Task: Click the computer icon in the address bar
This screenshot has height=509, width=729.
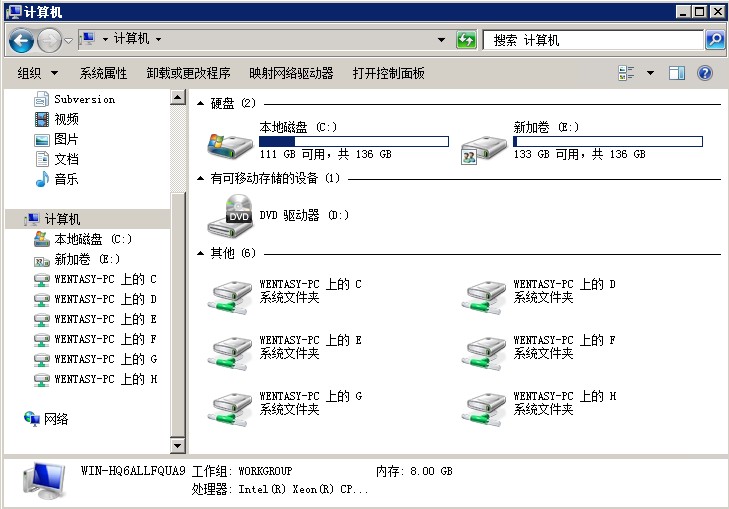Action: 87,39
